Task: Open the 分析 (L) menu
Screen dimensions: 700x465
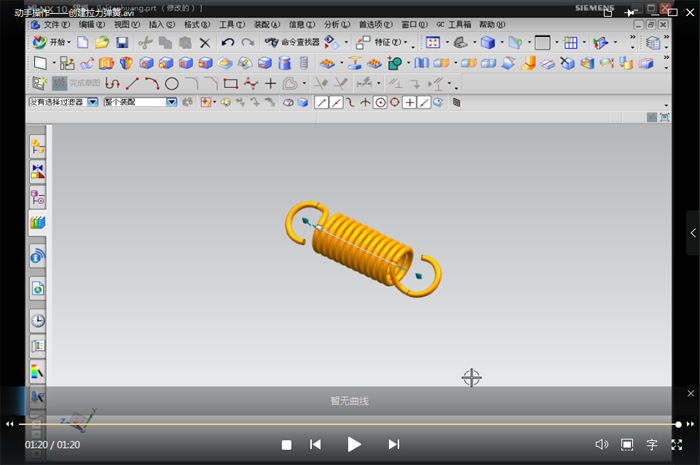Action: 336,24
